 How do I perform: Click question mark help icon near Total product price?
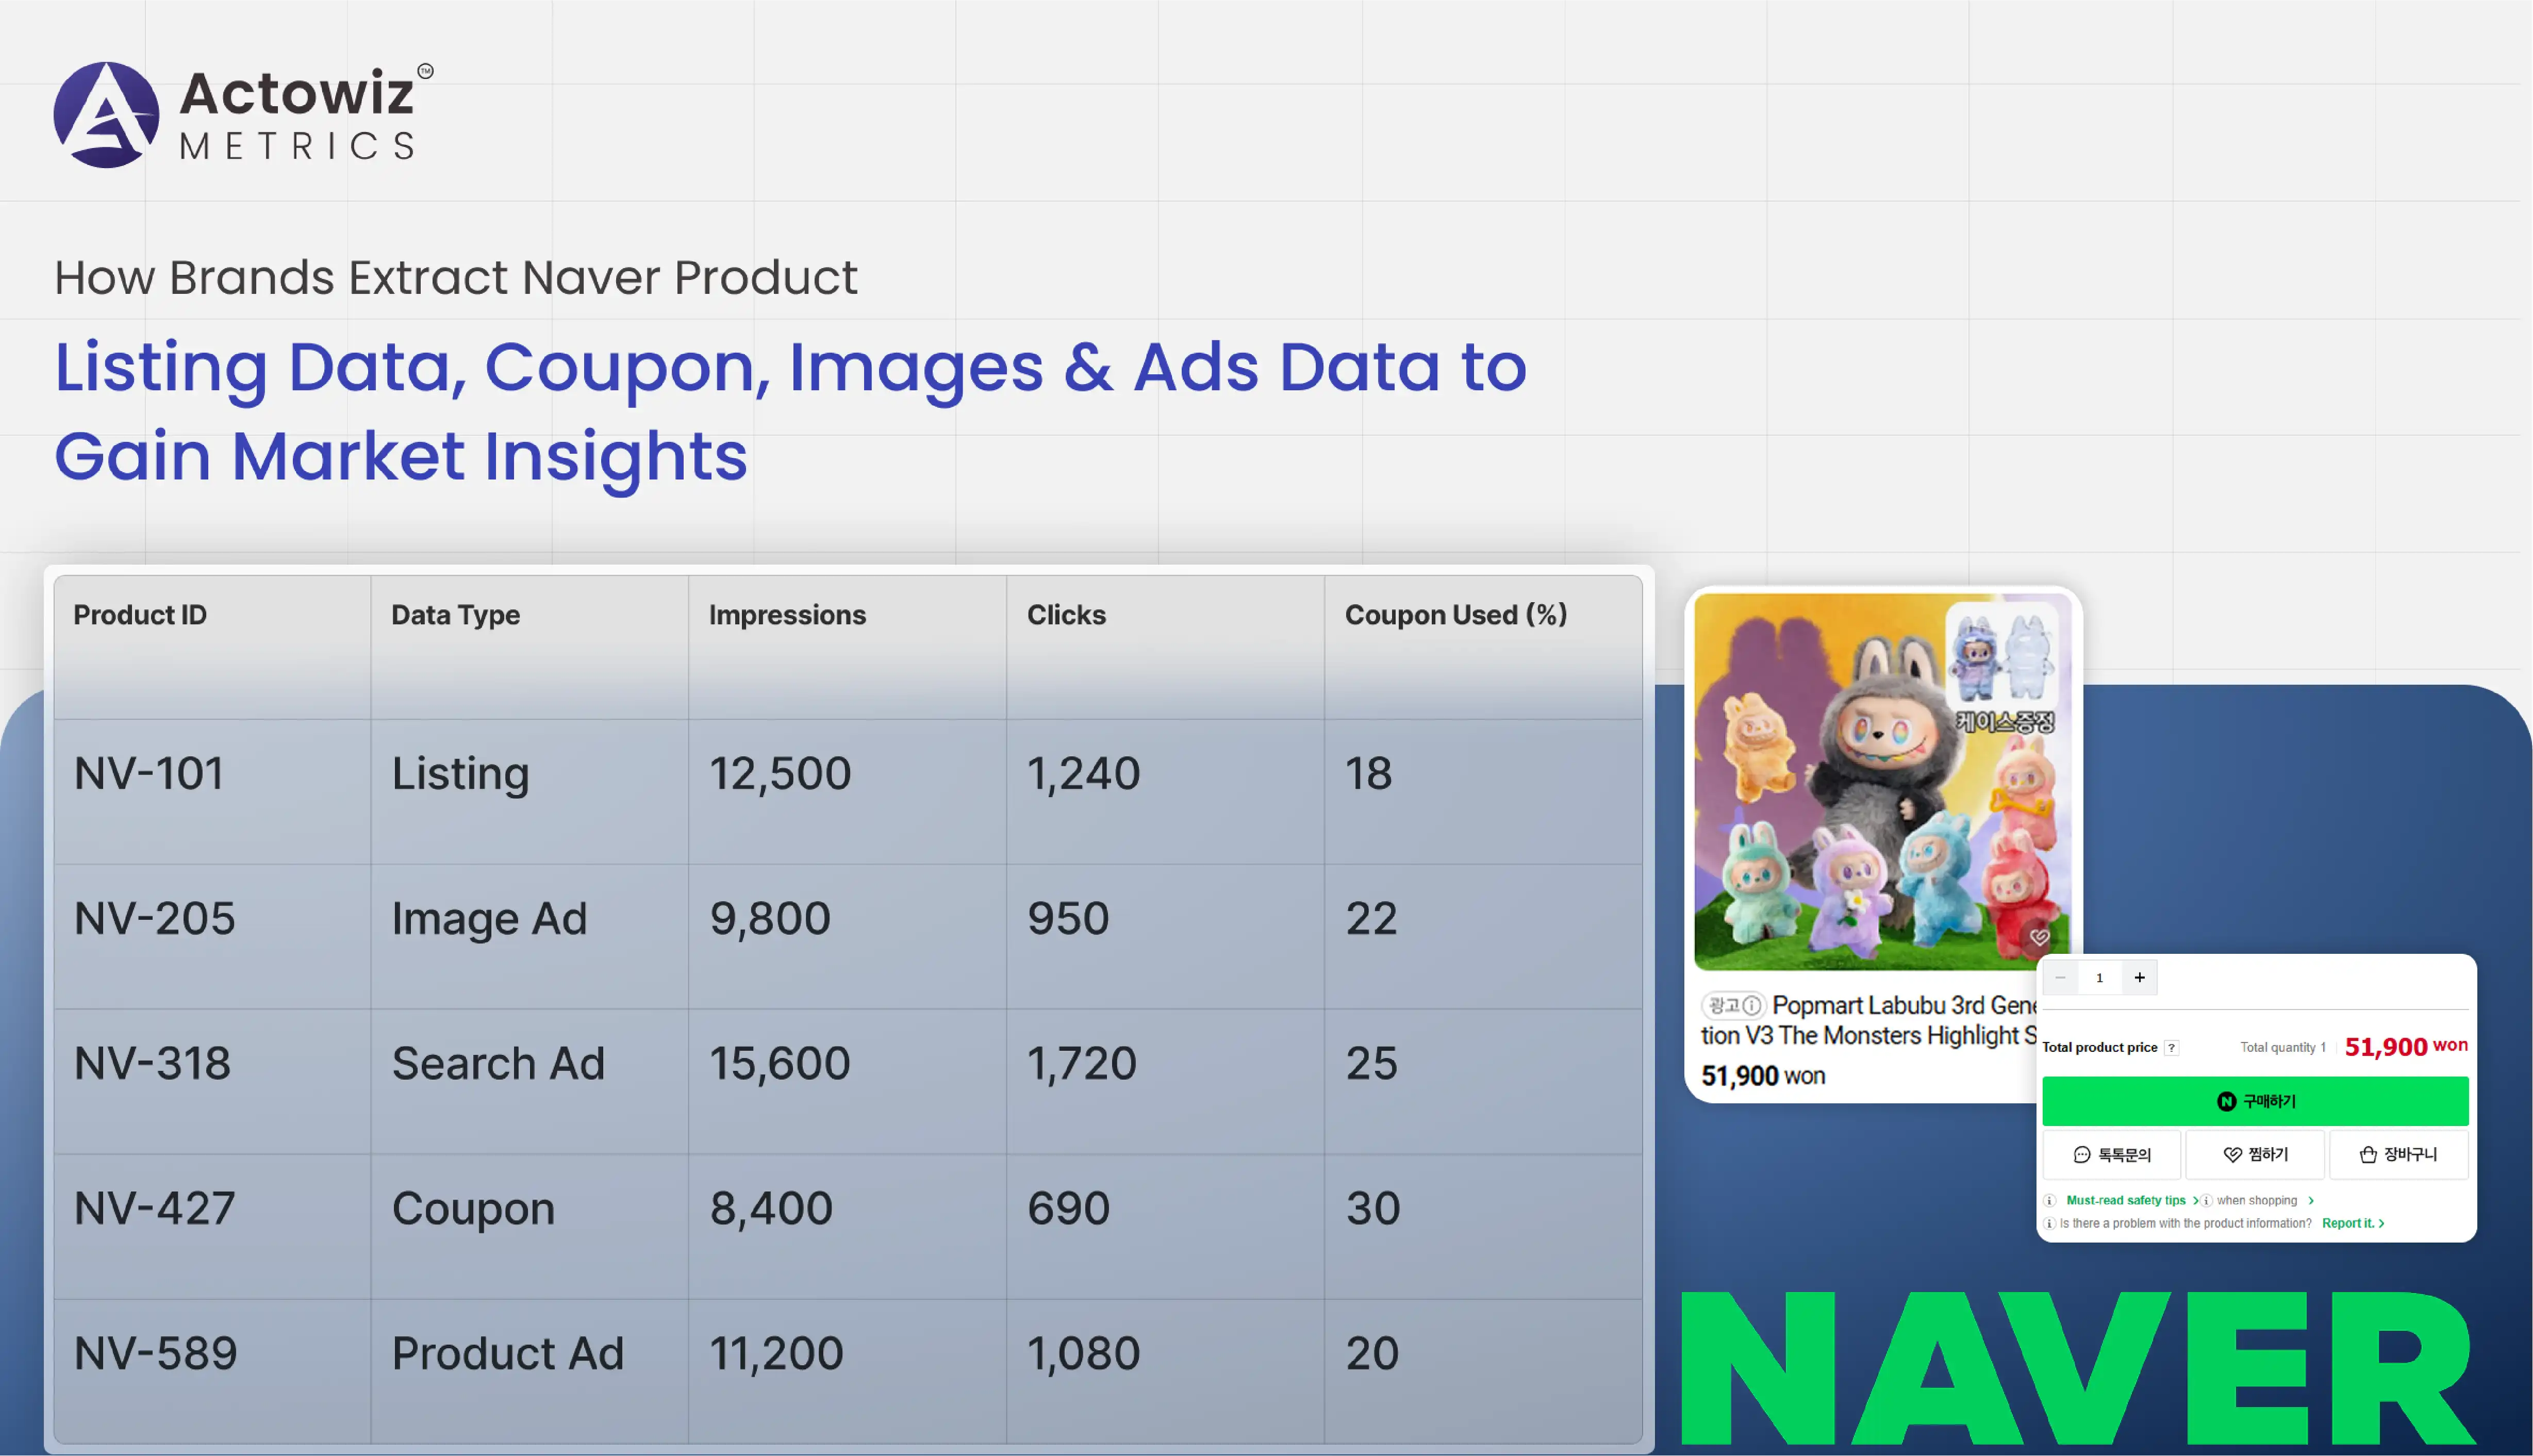click(x=2171, y=1048)
